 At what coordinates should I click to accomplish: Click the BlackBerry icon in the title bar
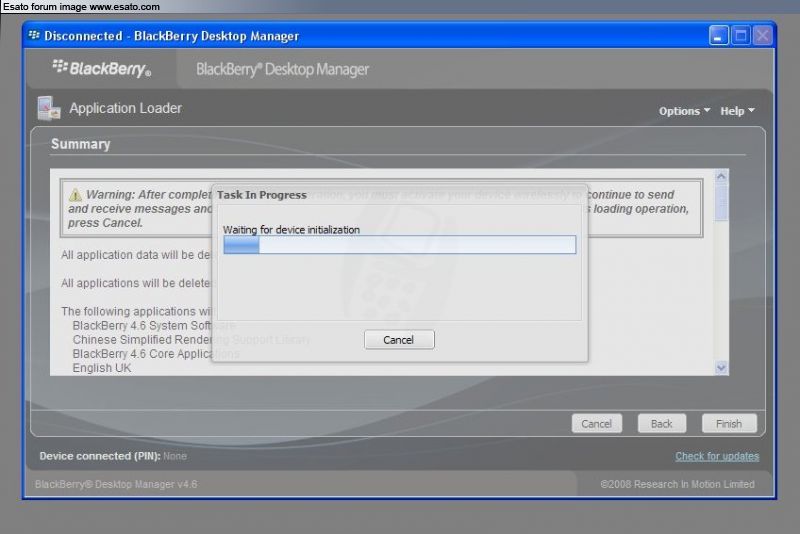click(x=34, y=35)
